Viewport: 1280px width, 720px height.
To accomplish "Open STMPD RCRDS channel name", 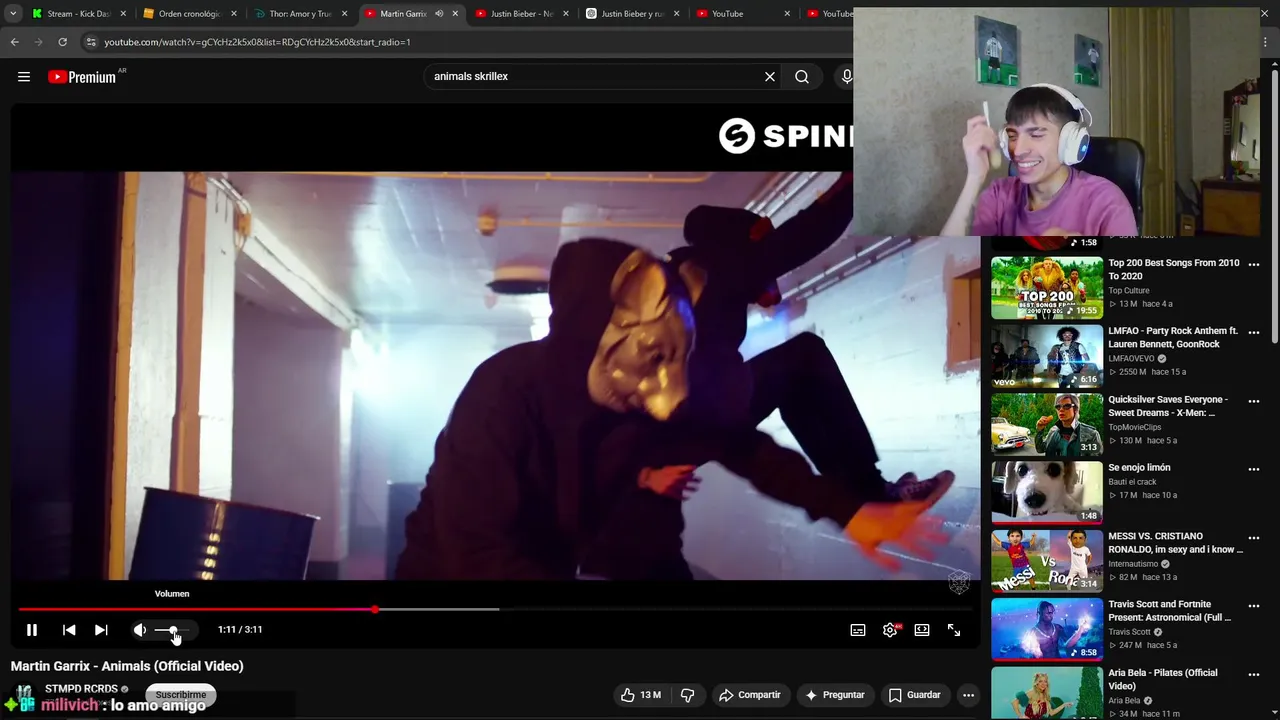I will (81, 689).
